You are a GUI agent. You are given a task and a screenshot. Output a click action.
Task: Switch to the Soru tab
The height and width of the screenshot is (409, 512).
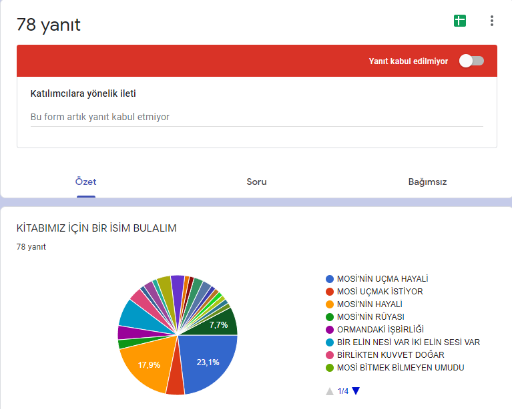256,182
